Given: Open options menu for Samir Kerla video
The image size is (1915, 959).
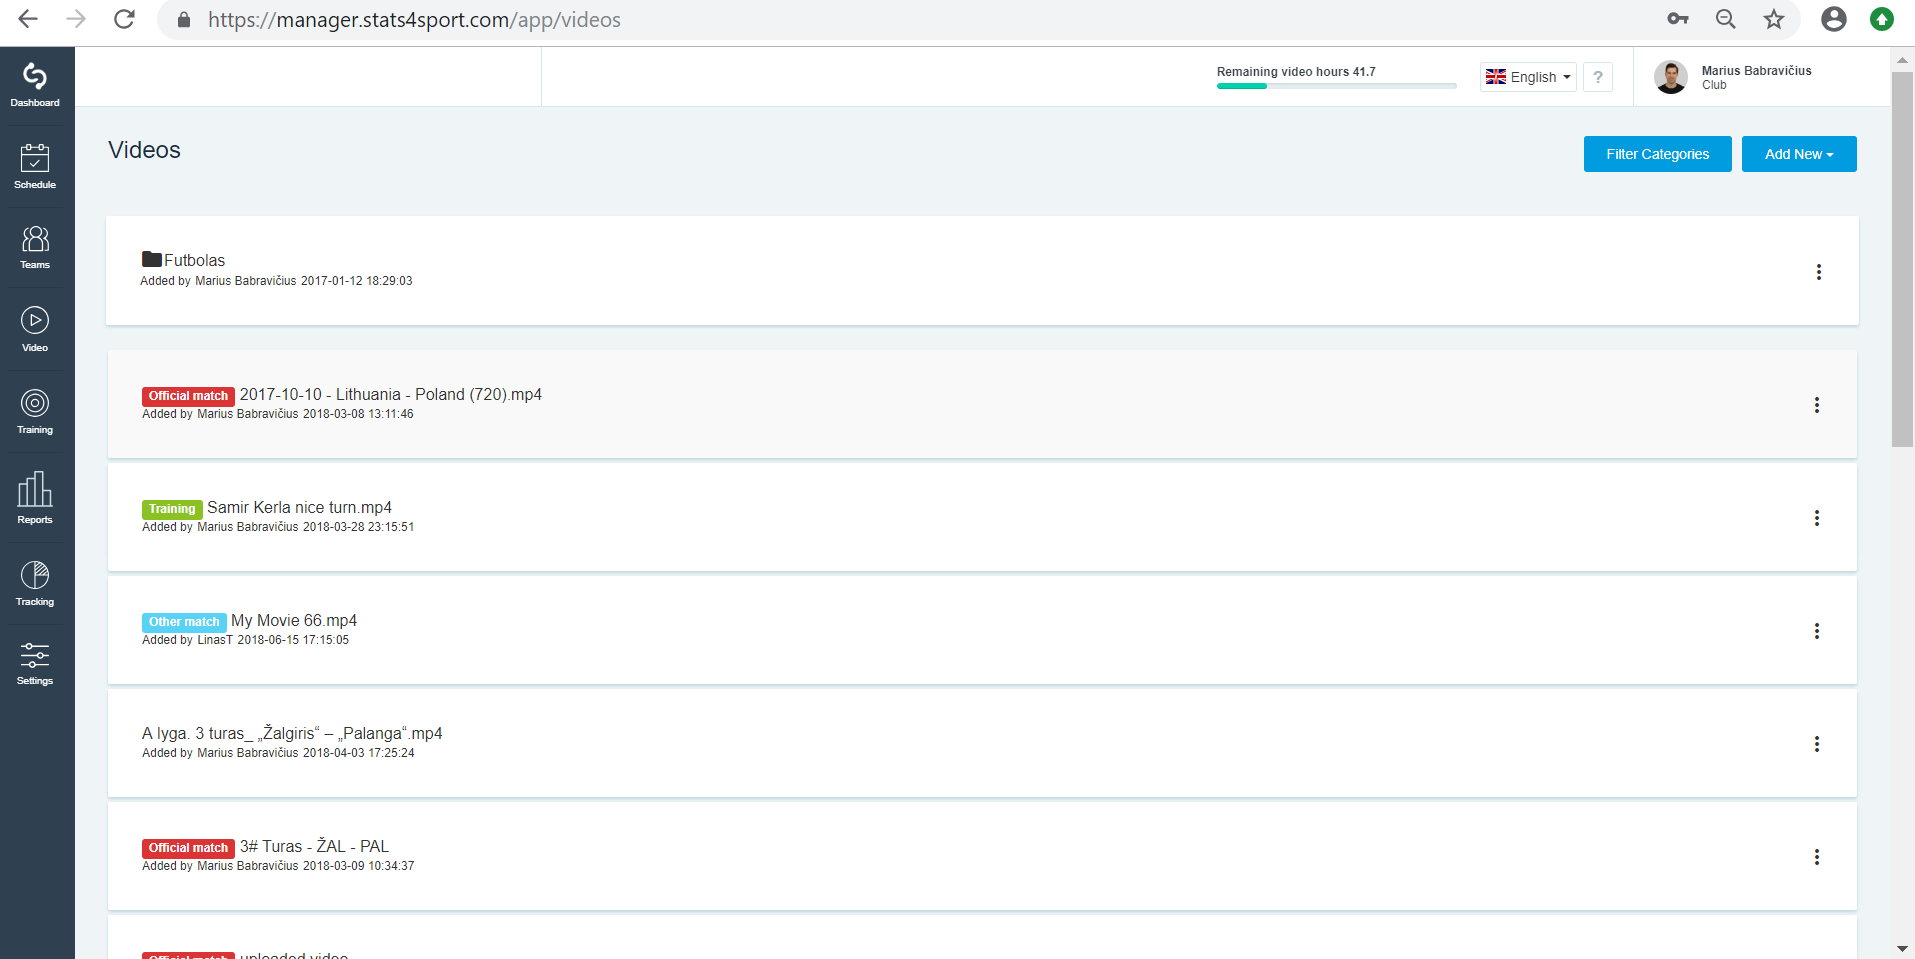Looking at the screenshot, I should click(1816, 518).
